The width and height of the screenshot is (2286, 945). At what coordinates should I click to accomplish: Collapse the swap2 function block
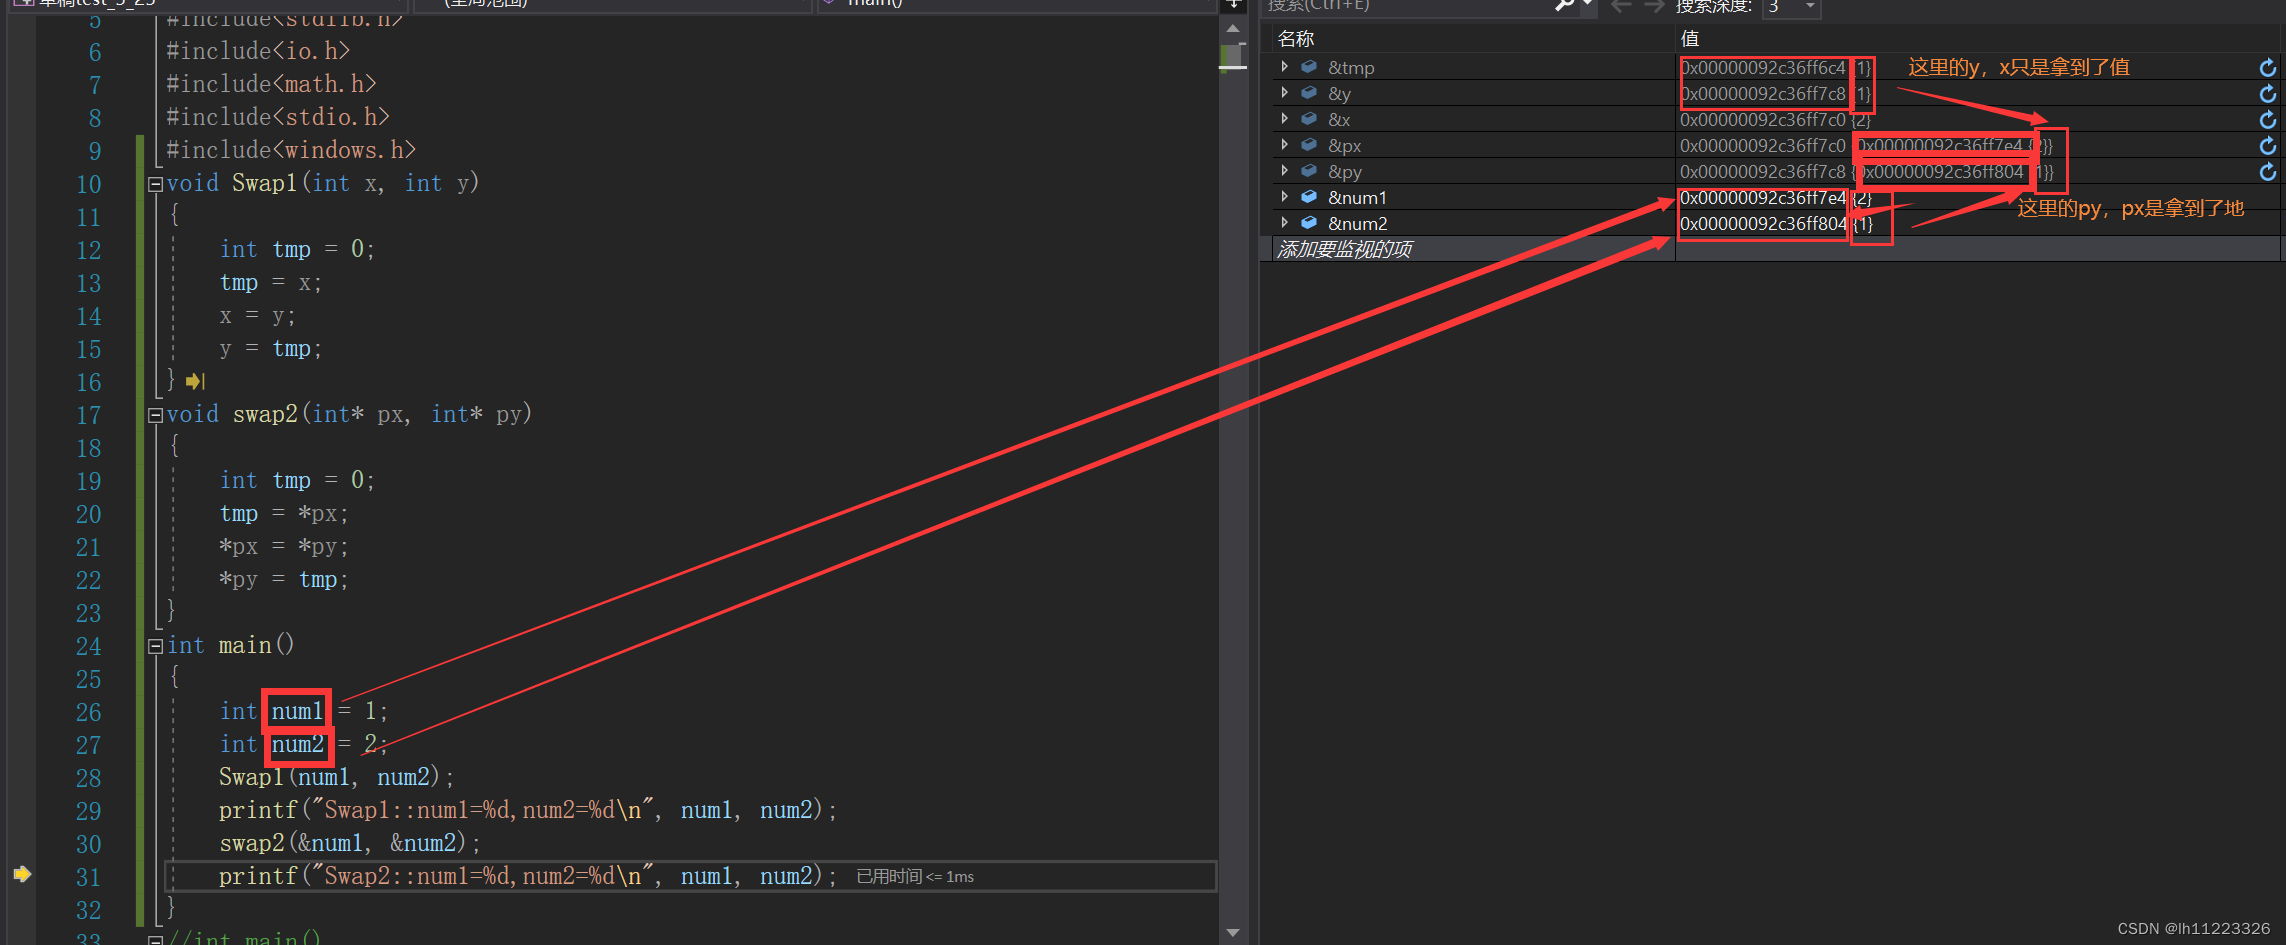155,415
